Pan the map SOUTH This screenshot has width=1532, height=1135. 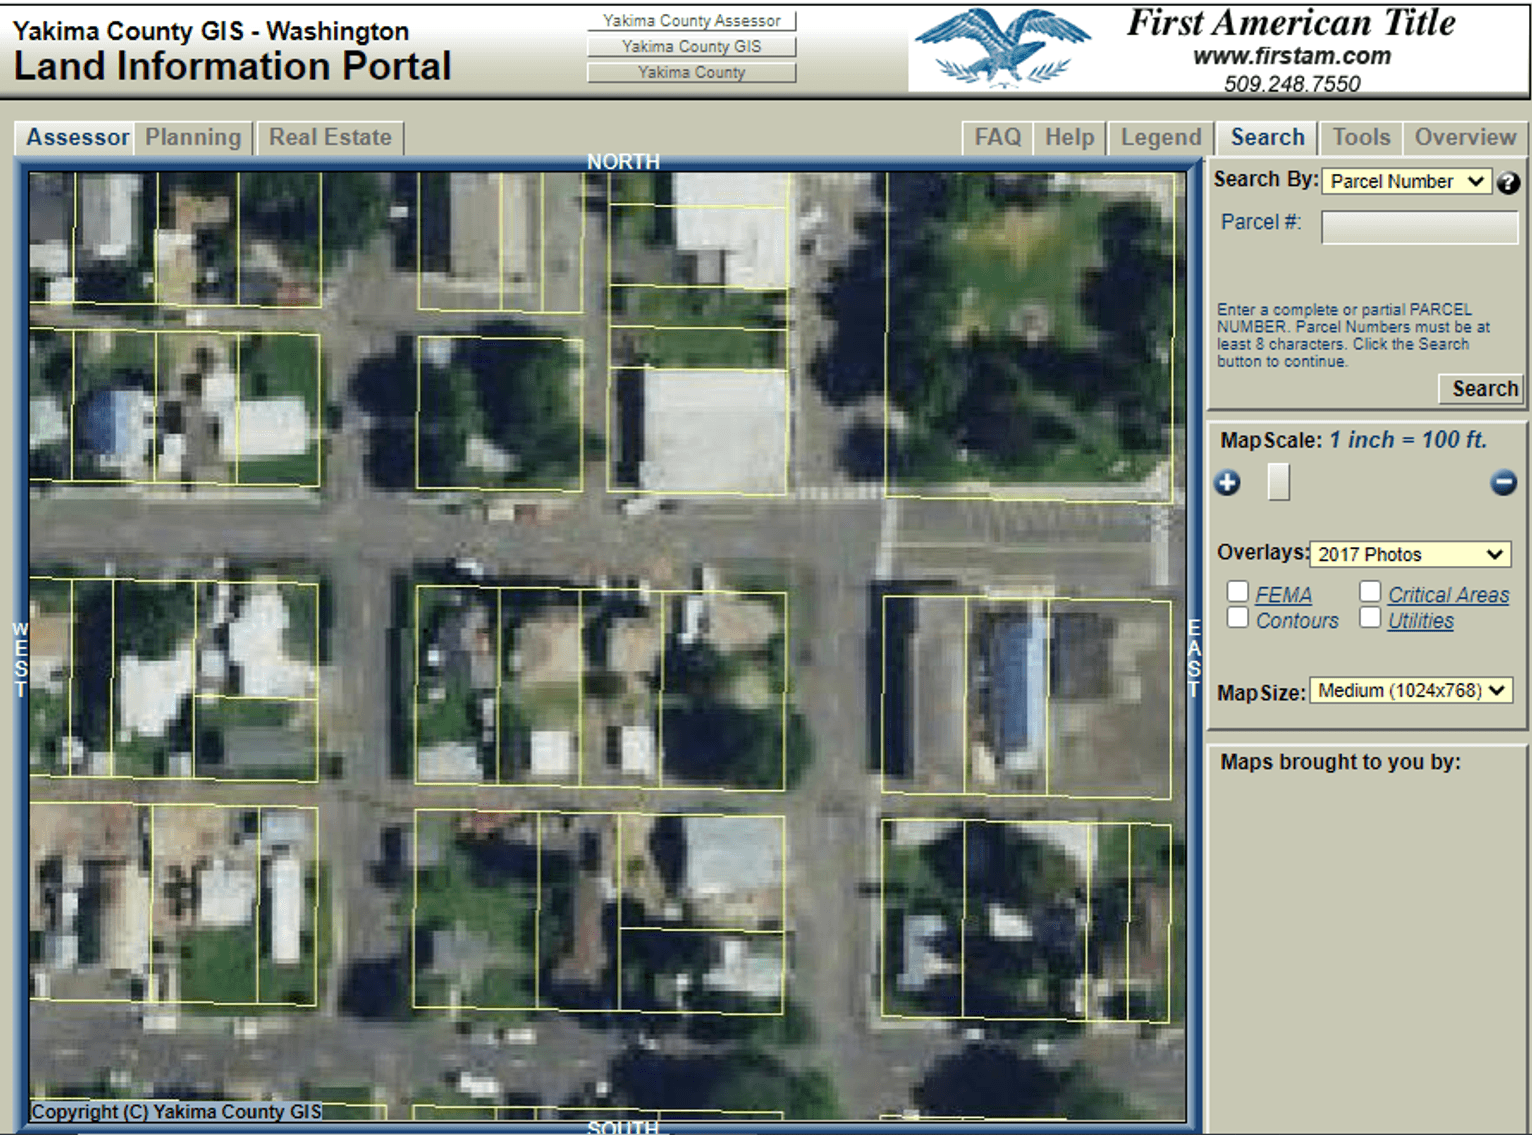tap(622, 1127)
